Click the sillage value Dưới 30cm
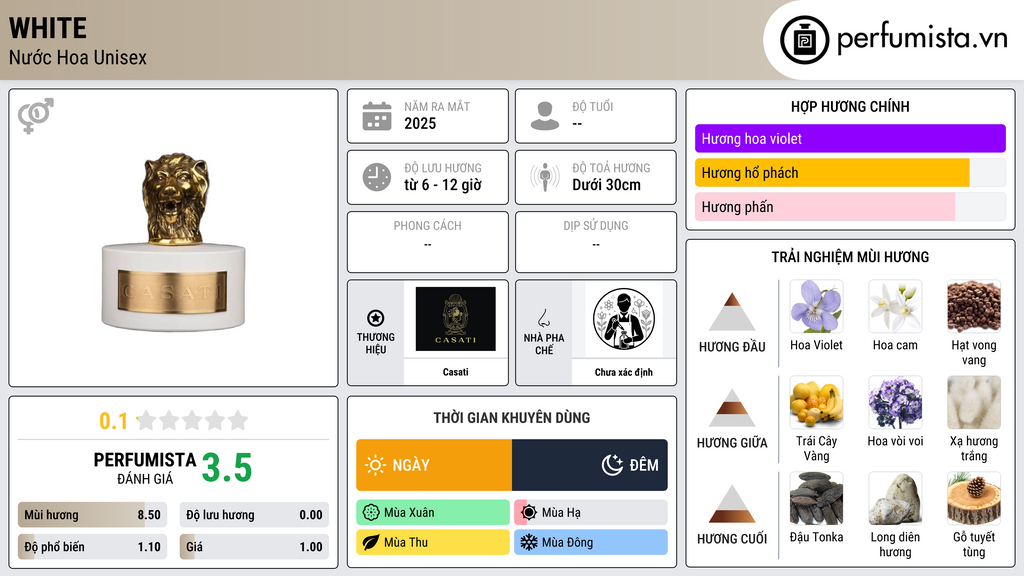1024x576 pixels. (x=607, y=185)
